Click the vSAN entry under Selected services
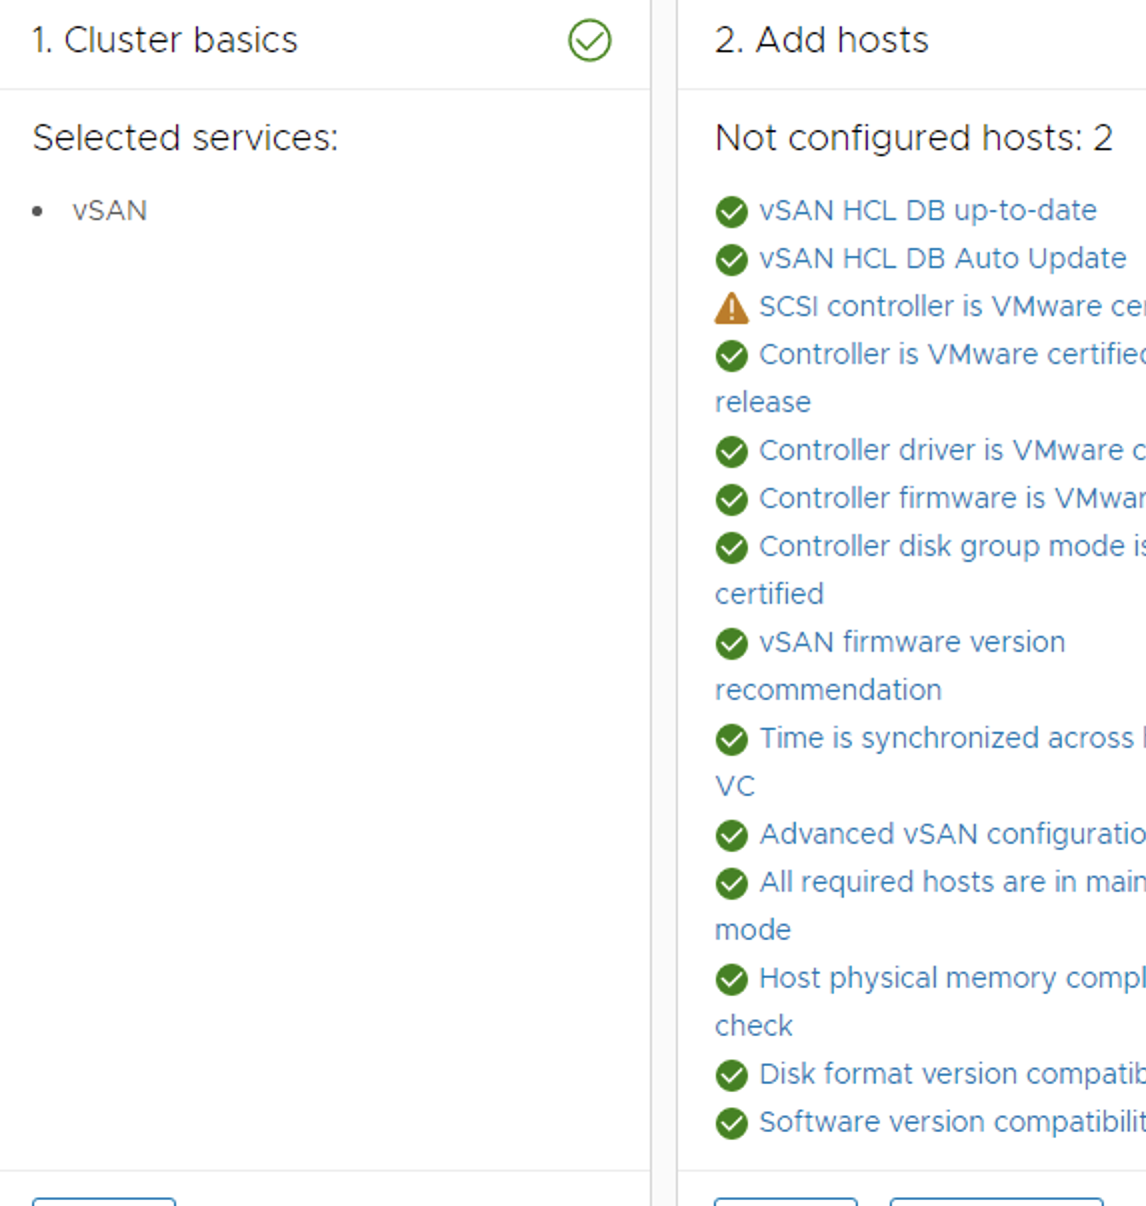Viewport: 1146px width, 1206px height. (x=110, y=211)
